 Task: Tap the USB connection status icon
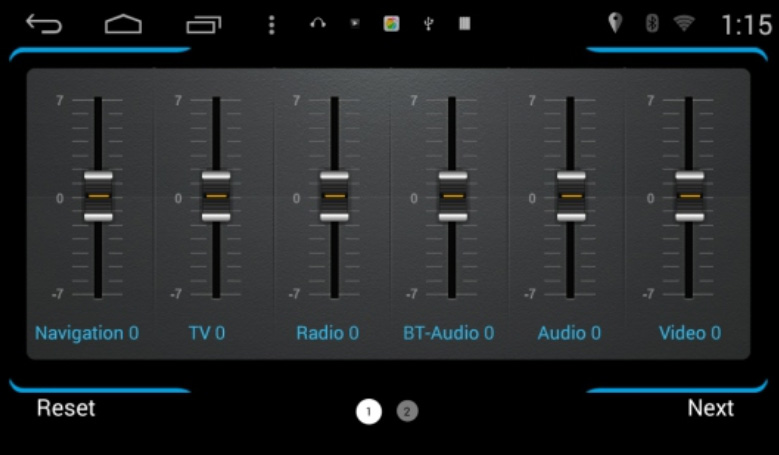pos(428,24)
